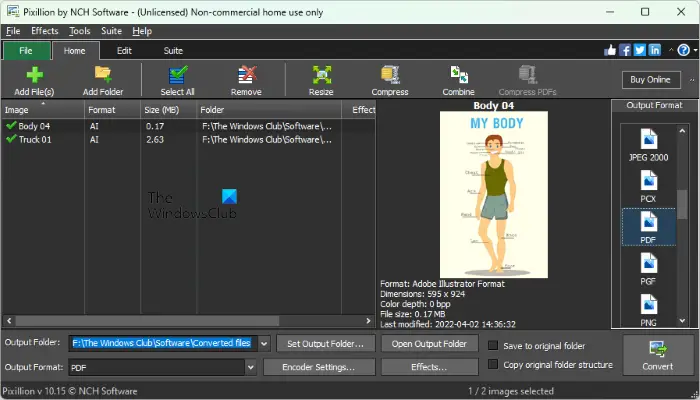Viewport: 700px width, 400px height.
Task: Open the Twitter share icon
Action: pos(640,50)
